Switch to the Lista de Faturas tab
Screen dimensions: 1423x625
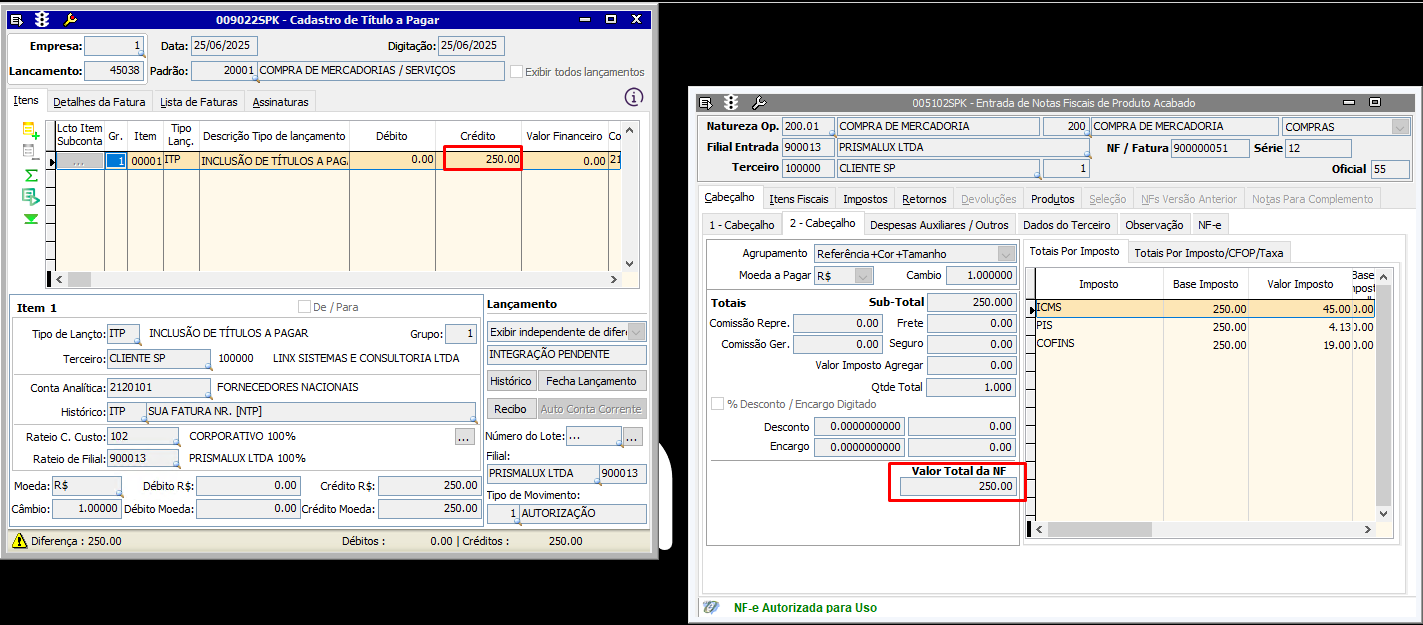click(199, 102)
